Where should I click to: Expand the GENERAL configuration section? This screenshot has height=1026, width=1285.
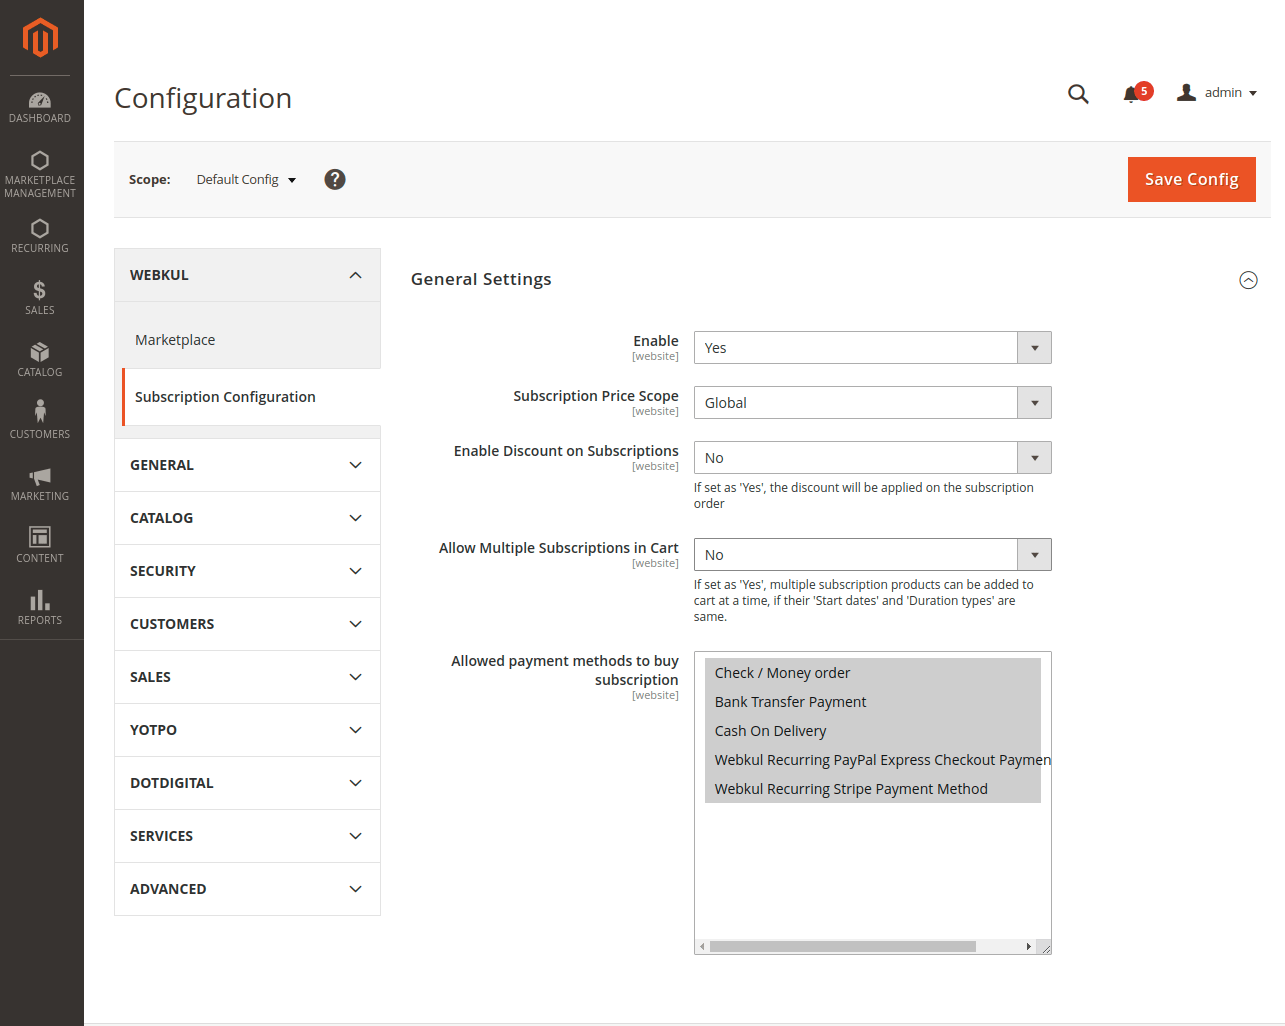[x=248, y=465]
